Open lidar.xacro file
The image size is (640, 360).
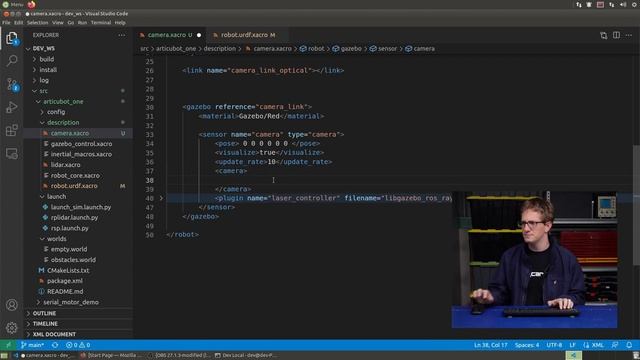(65, 165)
